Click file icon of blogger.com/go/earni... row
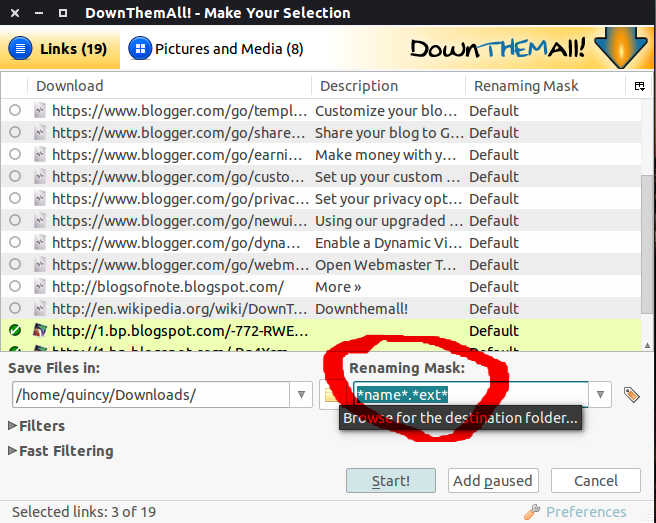 coord(40,154)
